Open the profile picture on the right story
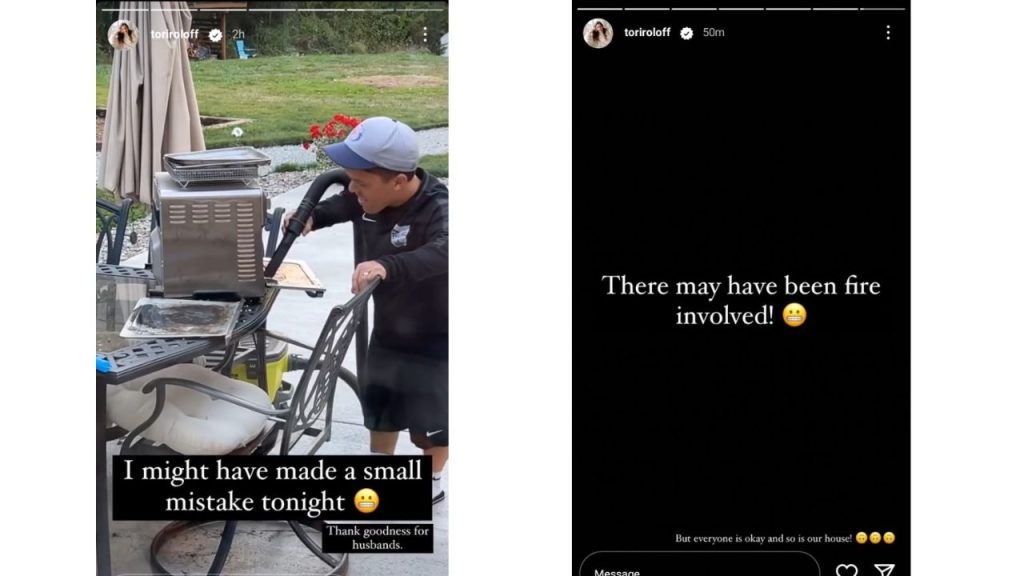This screenshot has height=576, width=1024. pyautogui.click(x=598, y=33)
